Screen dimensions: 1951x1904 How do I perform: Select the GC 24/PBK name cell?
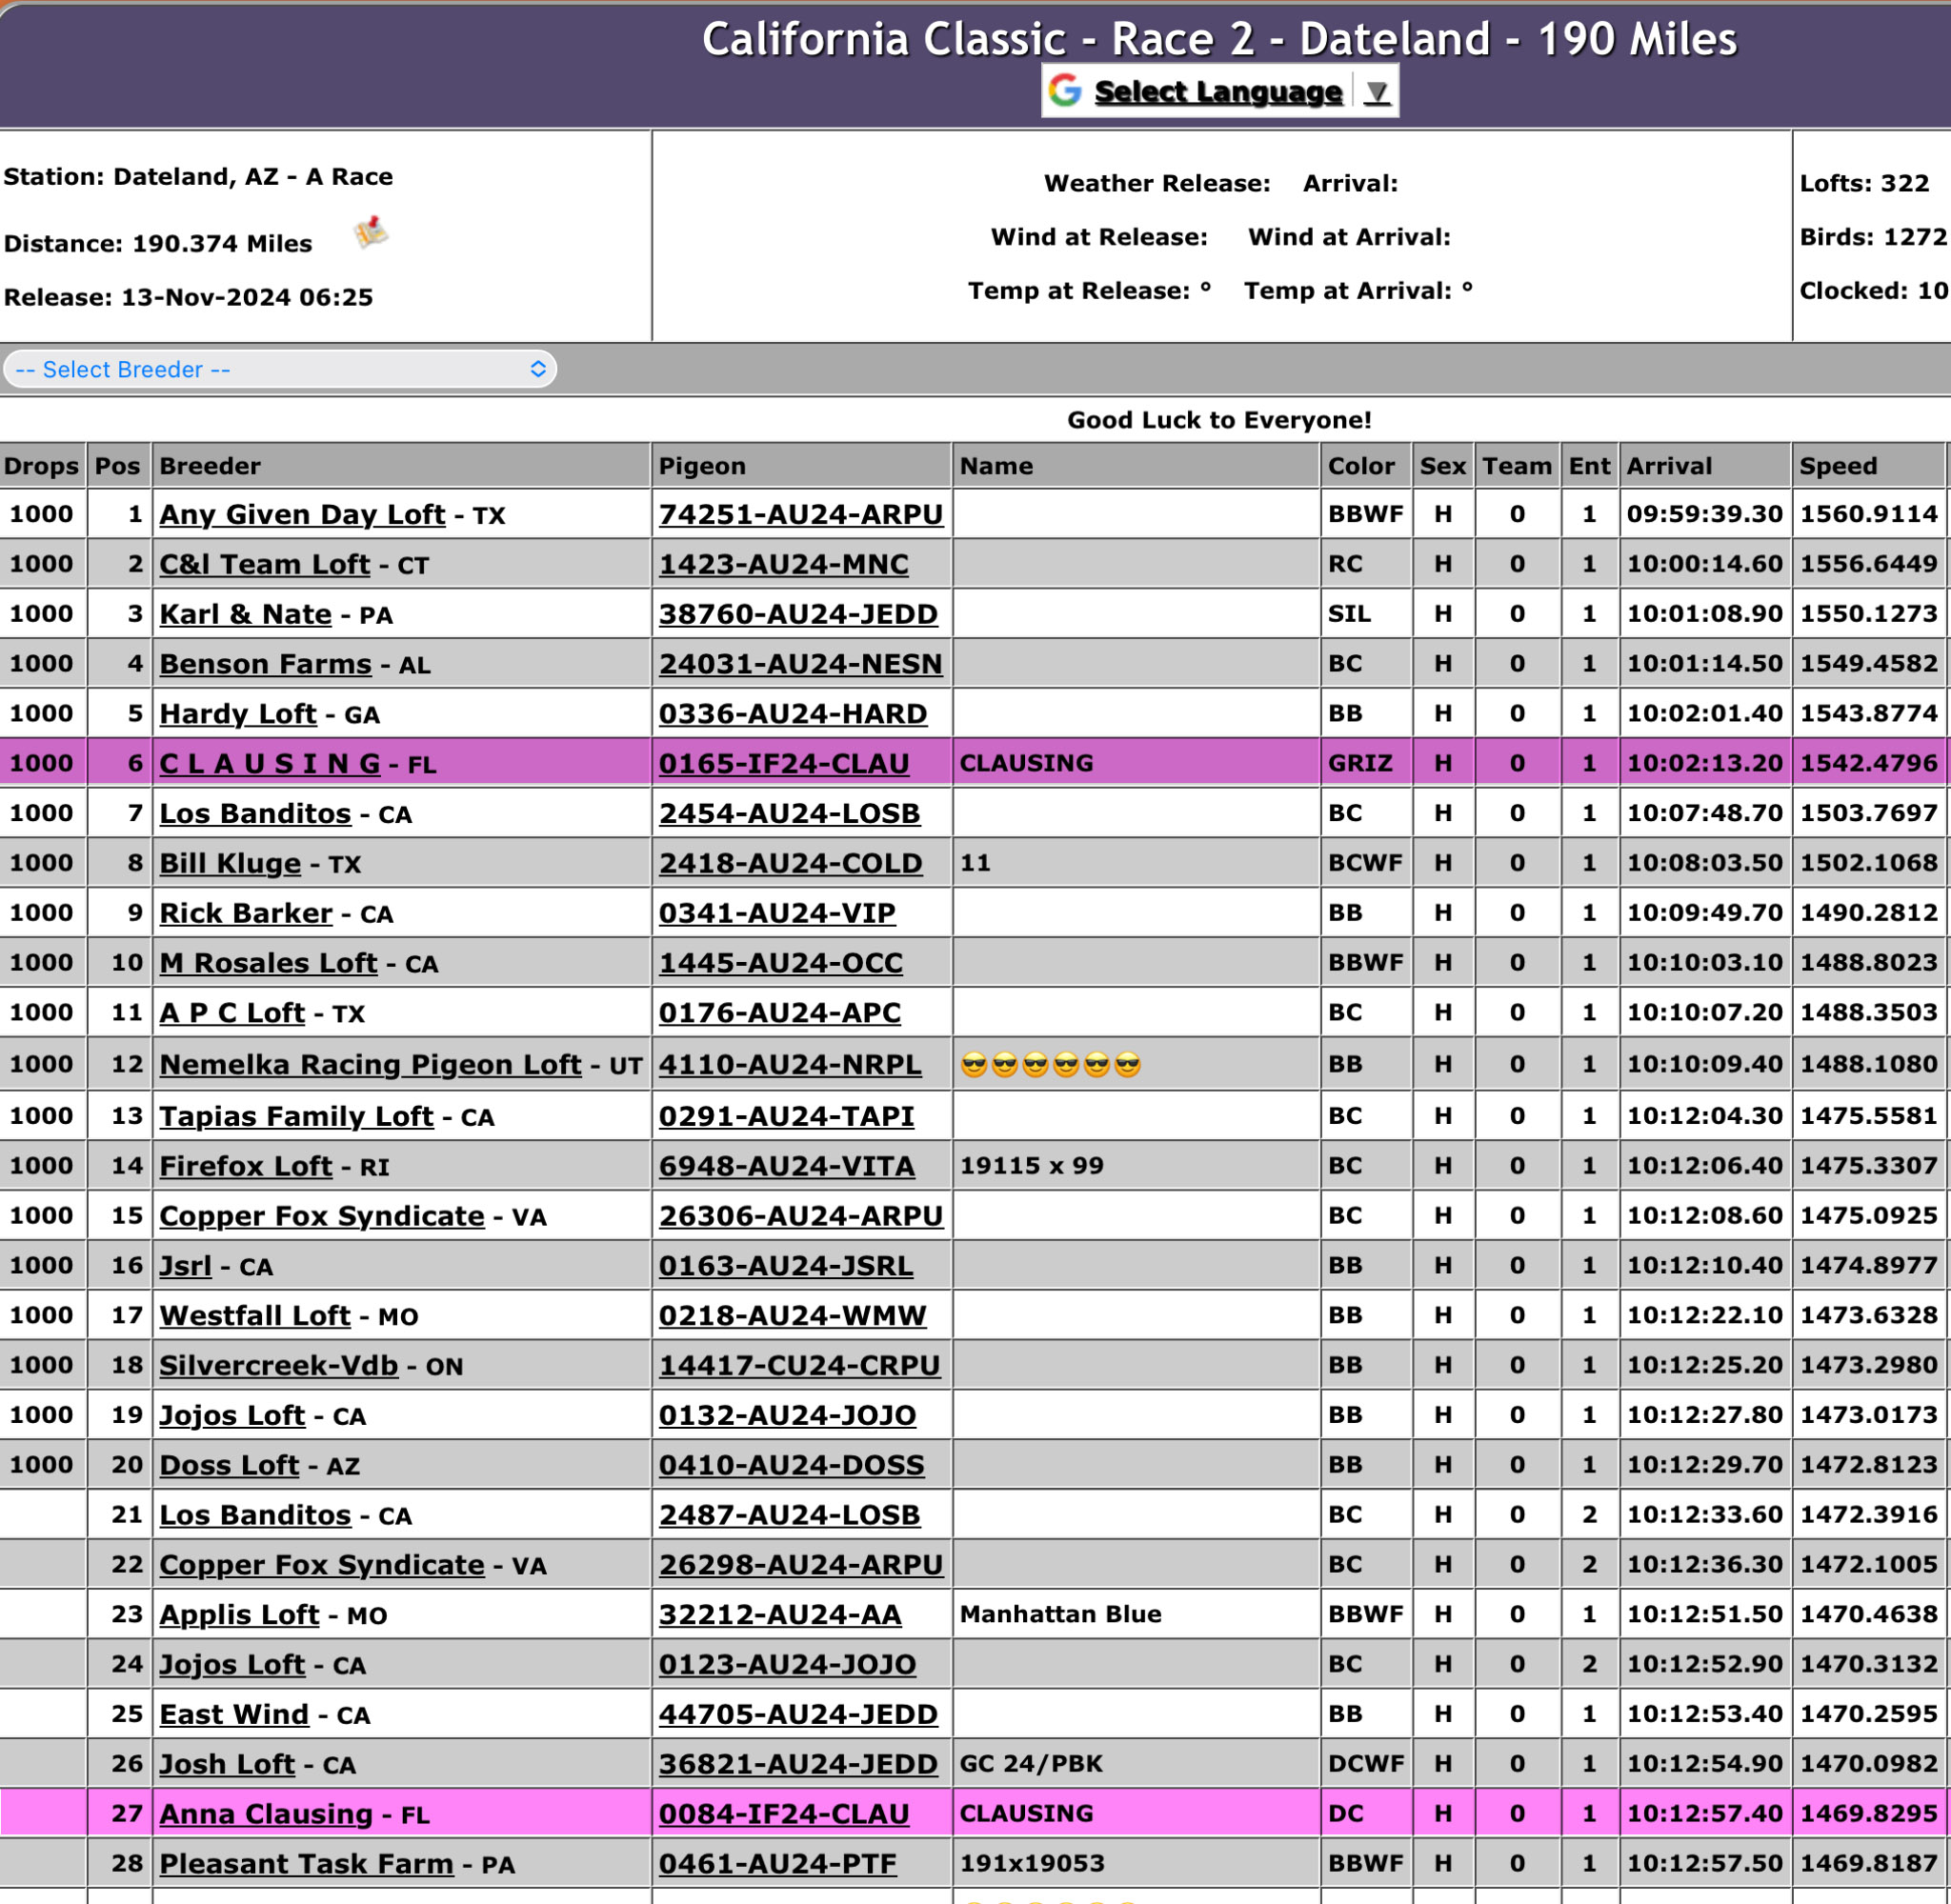coord(1136,1763)
